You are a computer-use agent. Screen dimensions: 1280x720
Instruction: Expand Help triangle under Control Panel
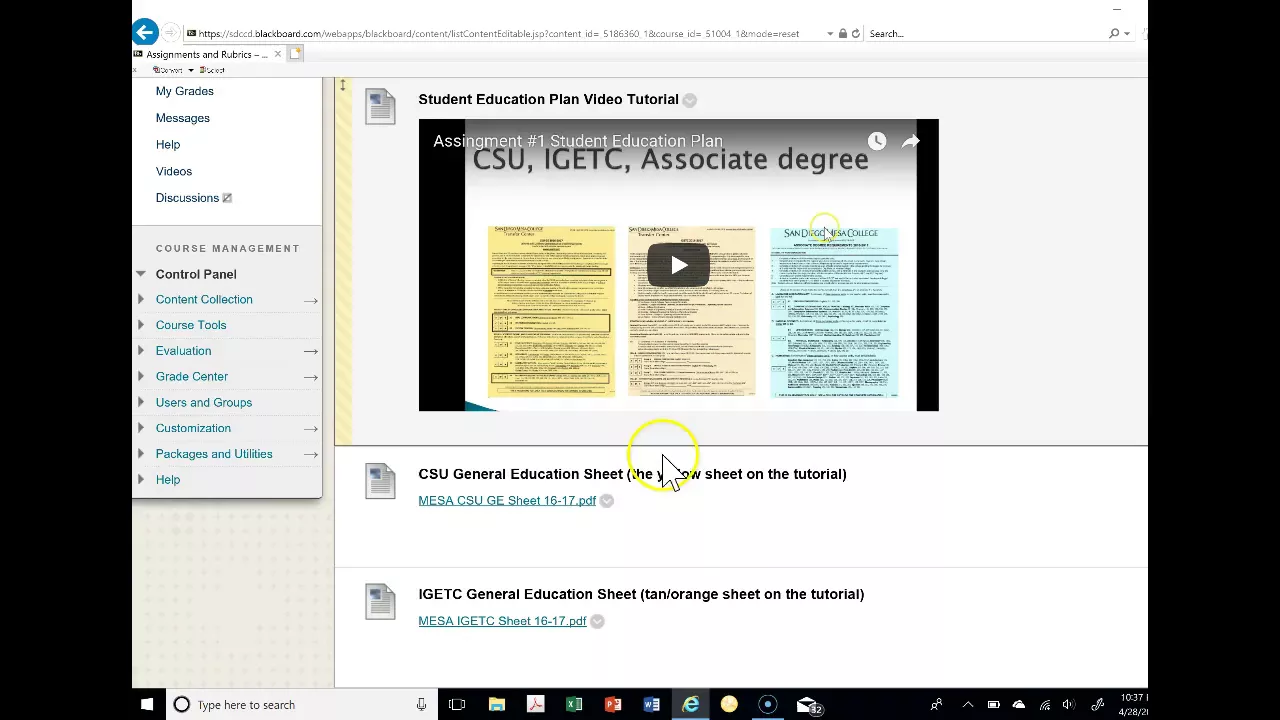pos(141,480)
